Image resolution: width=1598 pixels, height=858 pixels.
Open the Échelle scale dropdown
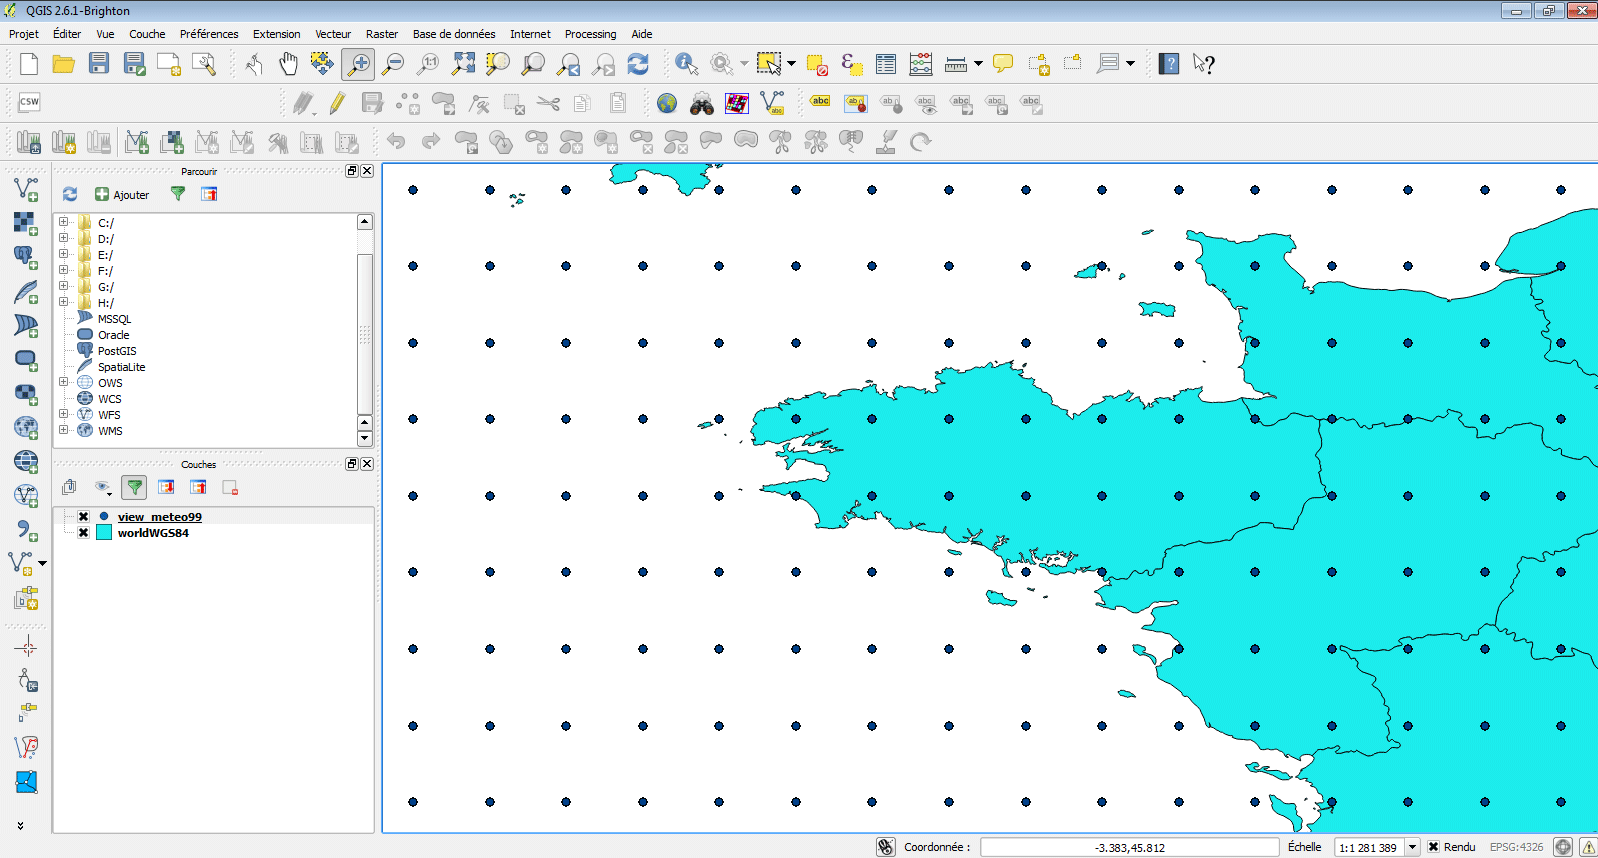pyautogui.click(x=1412, y=847)
